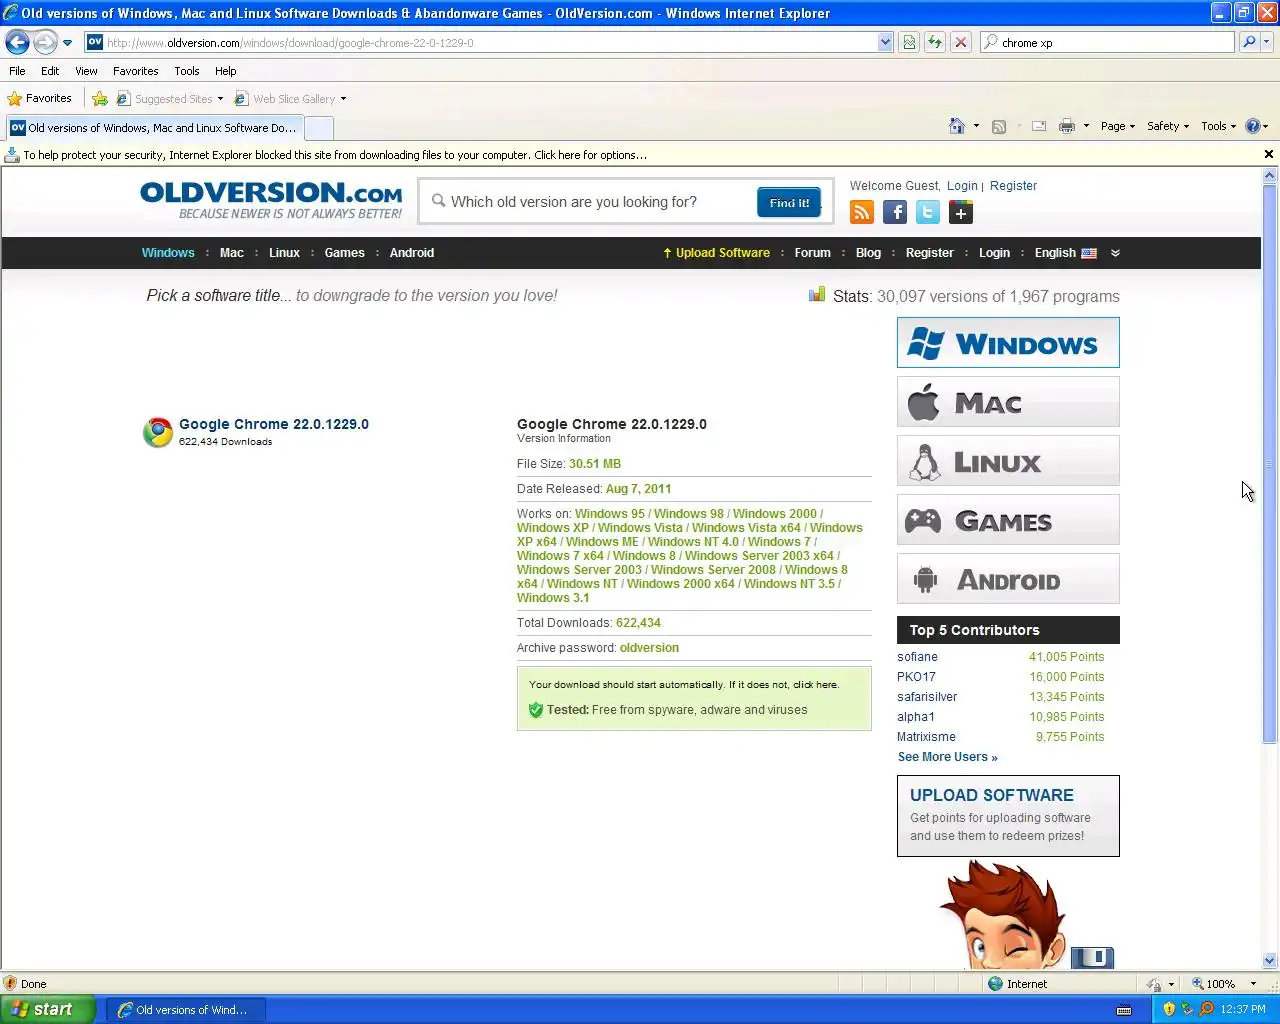Click the Favorites star button

pos(40,98)
